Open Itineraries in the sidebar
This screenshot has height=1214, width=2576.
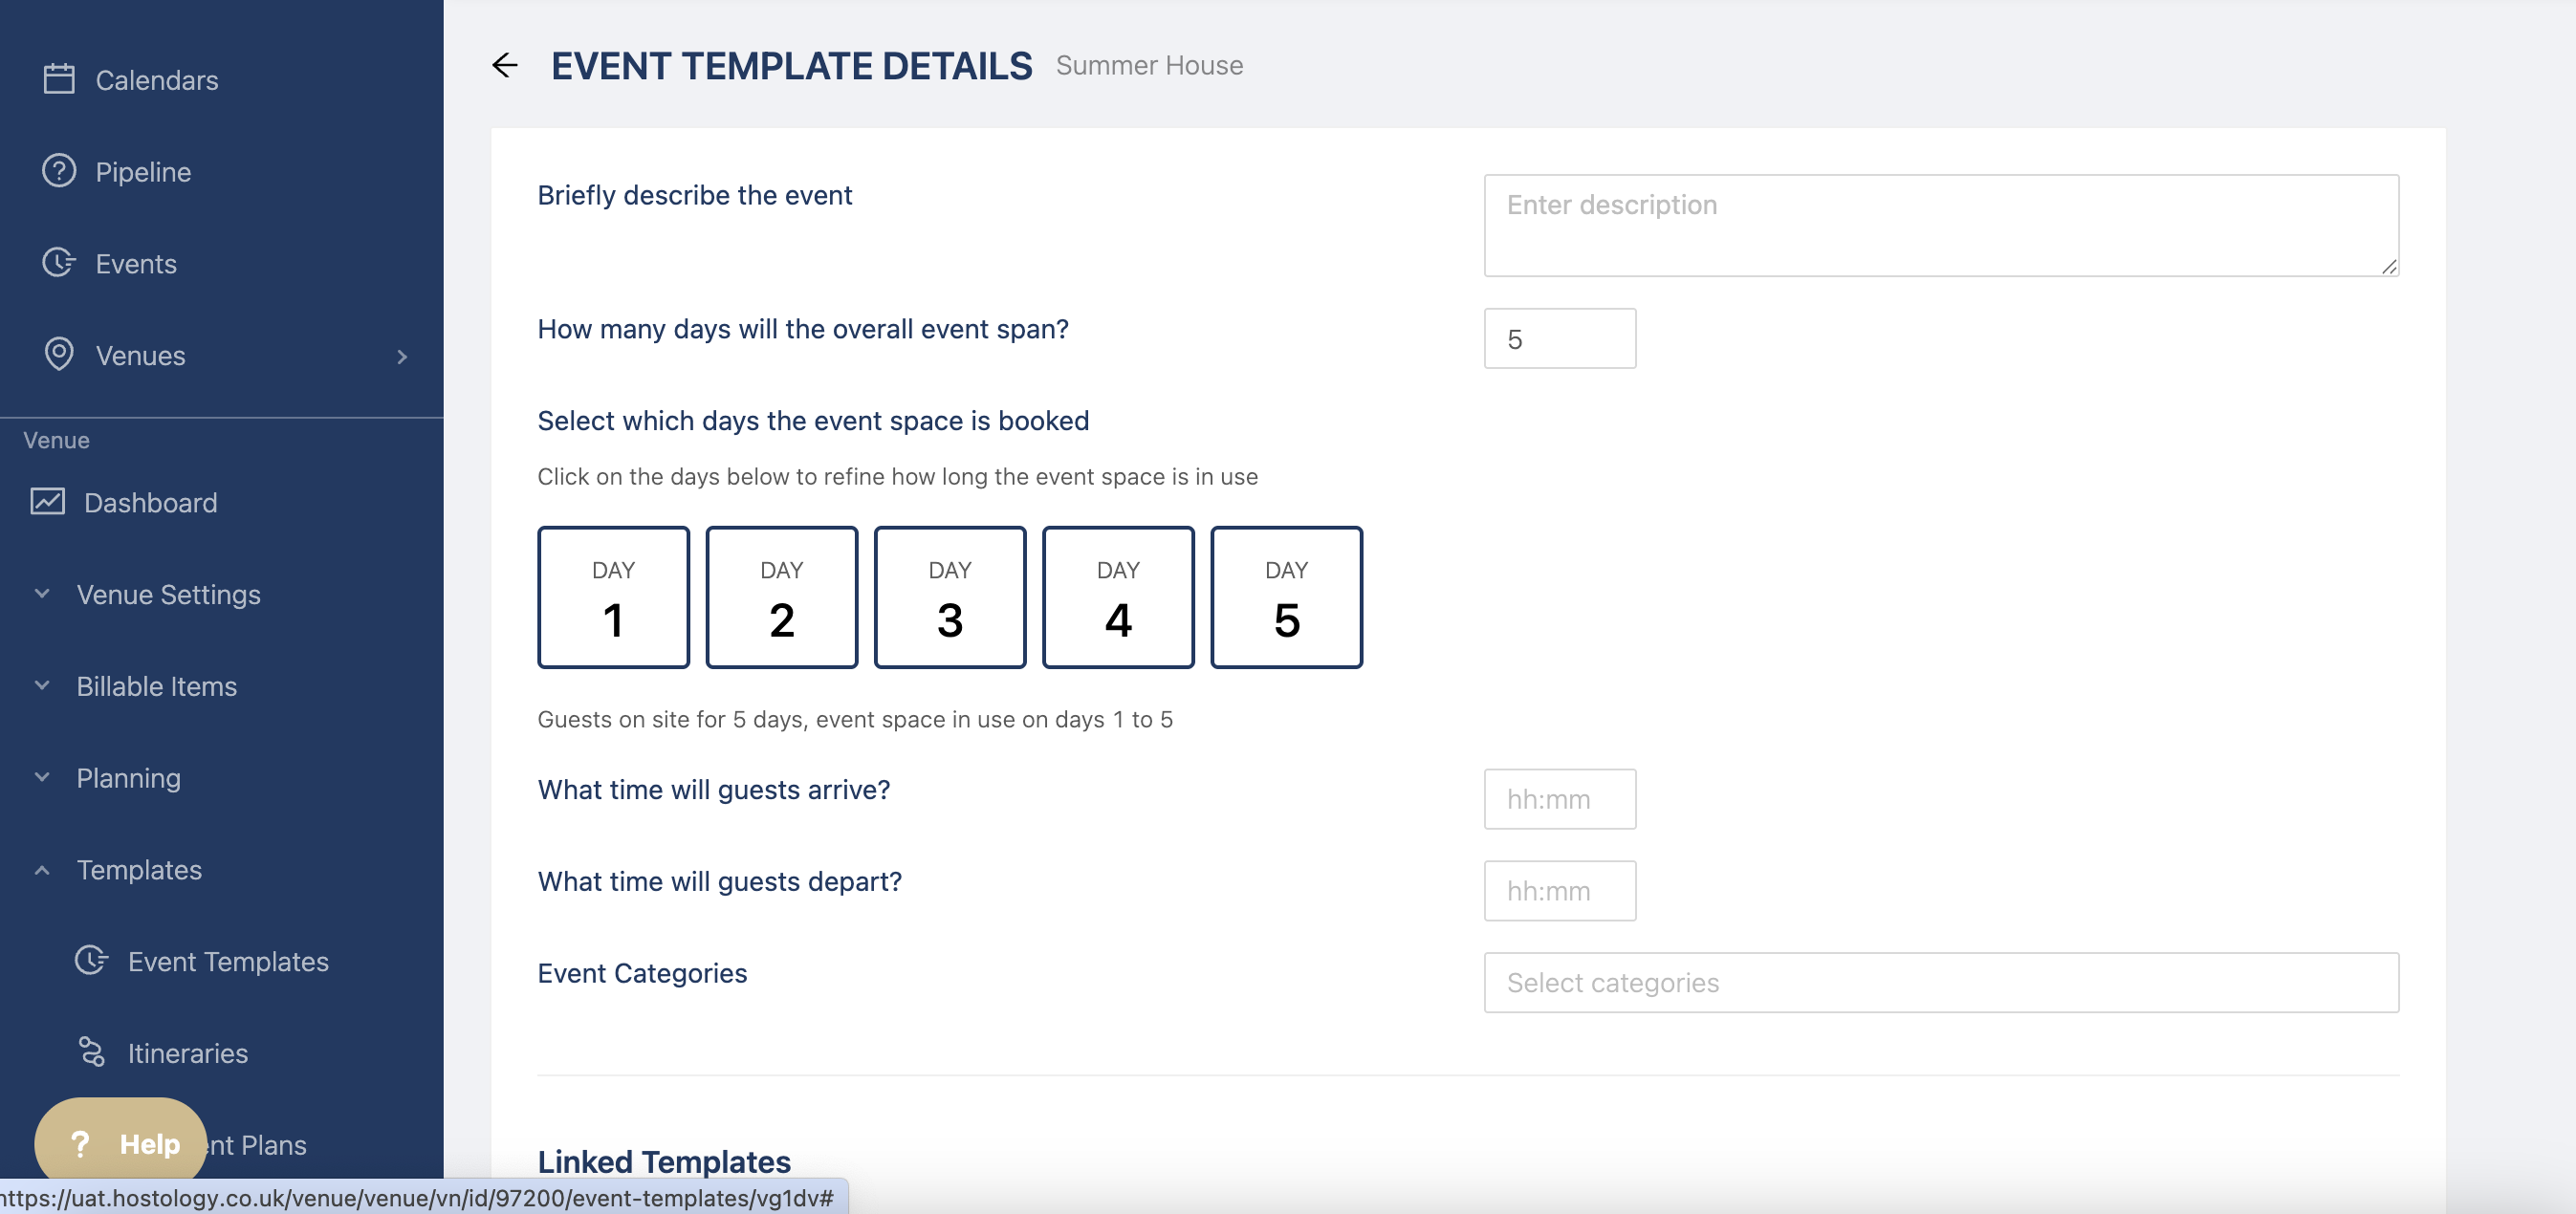187,1053
